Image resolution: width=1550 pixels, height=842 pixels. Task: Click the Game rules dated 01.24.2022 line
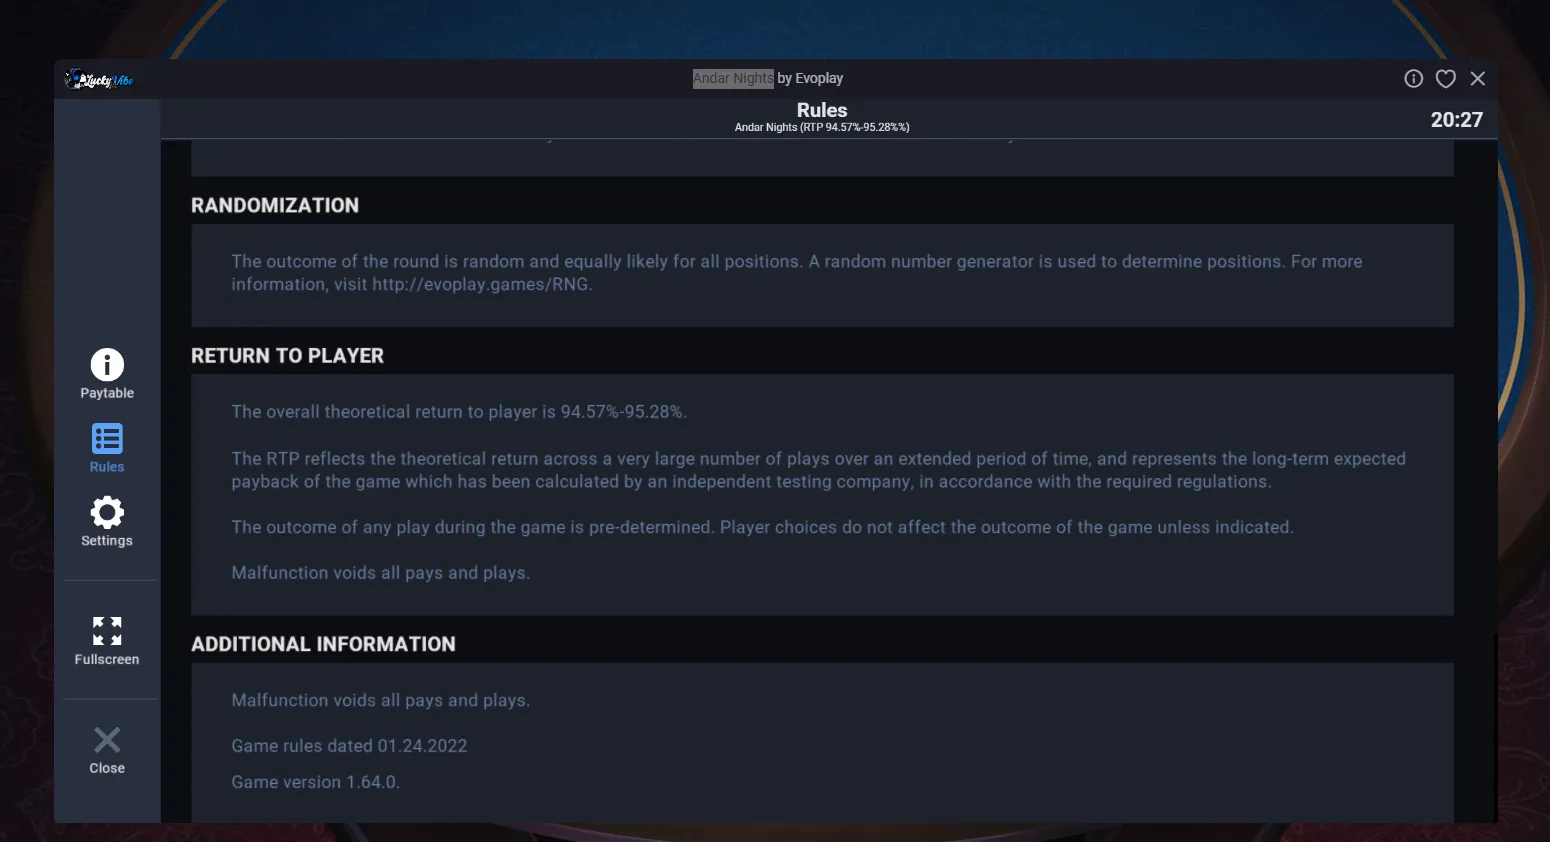(349, 746)
